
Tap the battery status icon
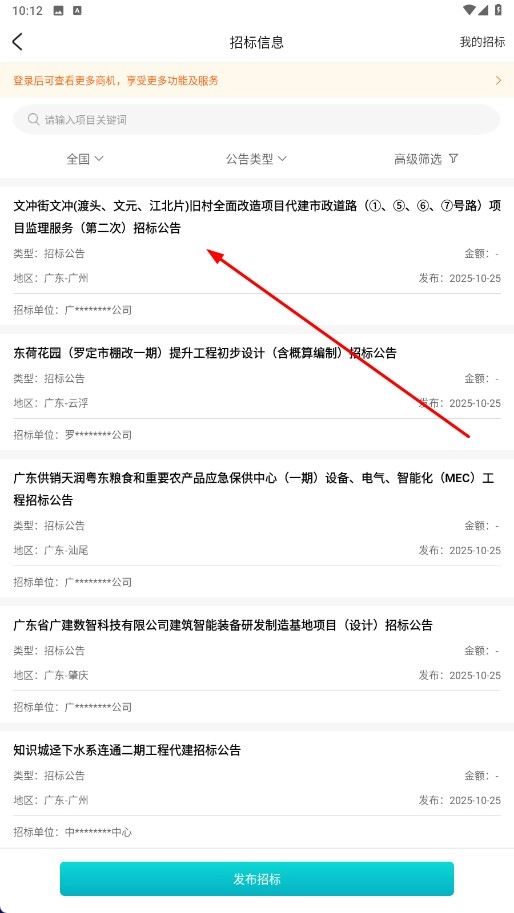coord(498,10)
